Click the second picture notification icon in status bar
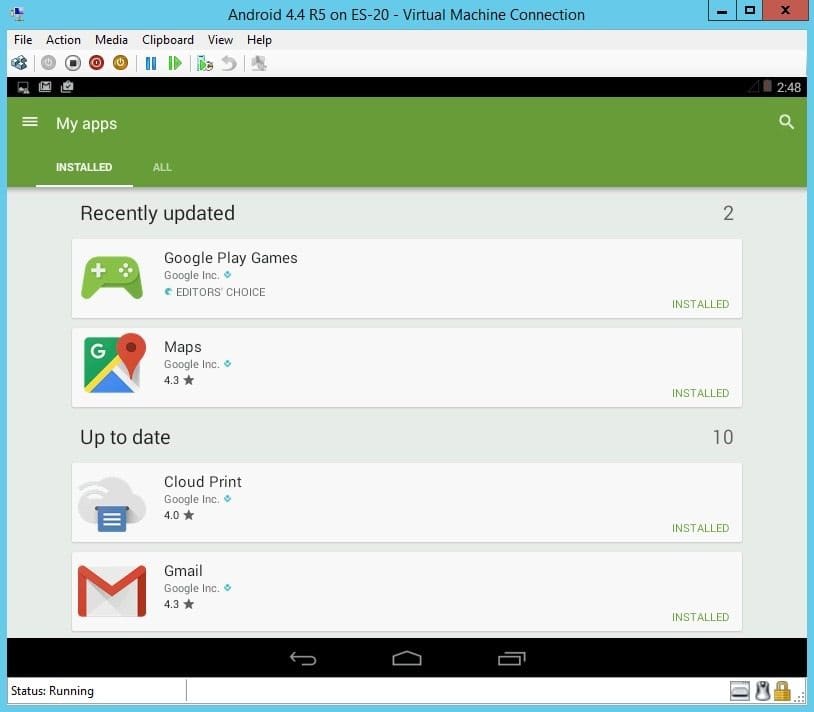Viewport: 814px width, 712px height. (45, 87)
